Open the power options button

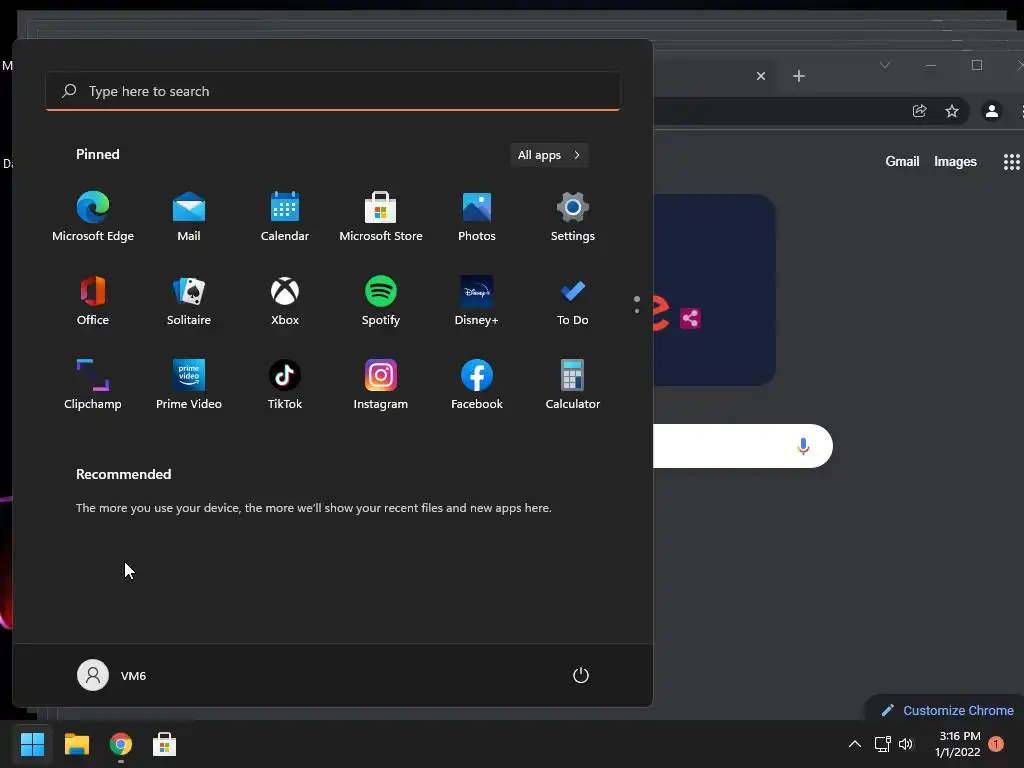tap(581, 675)
